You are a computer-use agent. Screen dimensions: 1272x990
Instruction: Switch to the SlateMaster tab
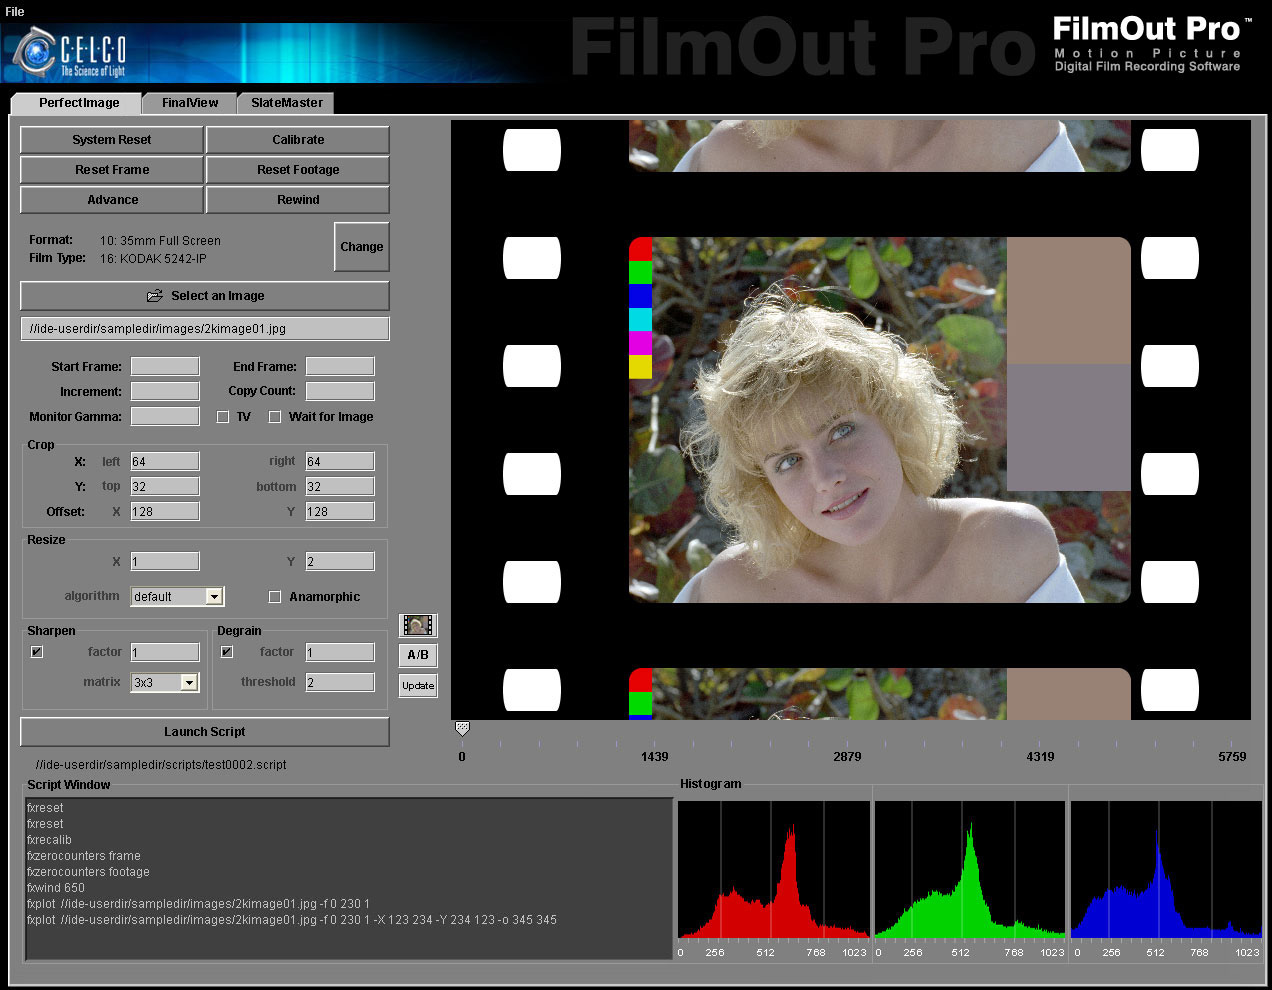pos(287,103)
